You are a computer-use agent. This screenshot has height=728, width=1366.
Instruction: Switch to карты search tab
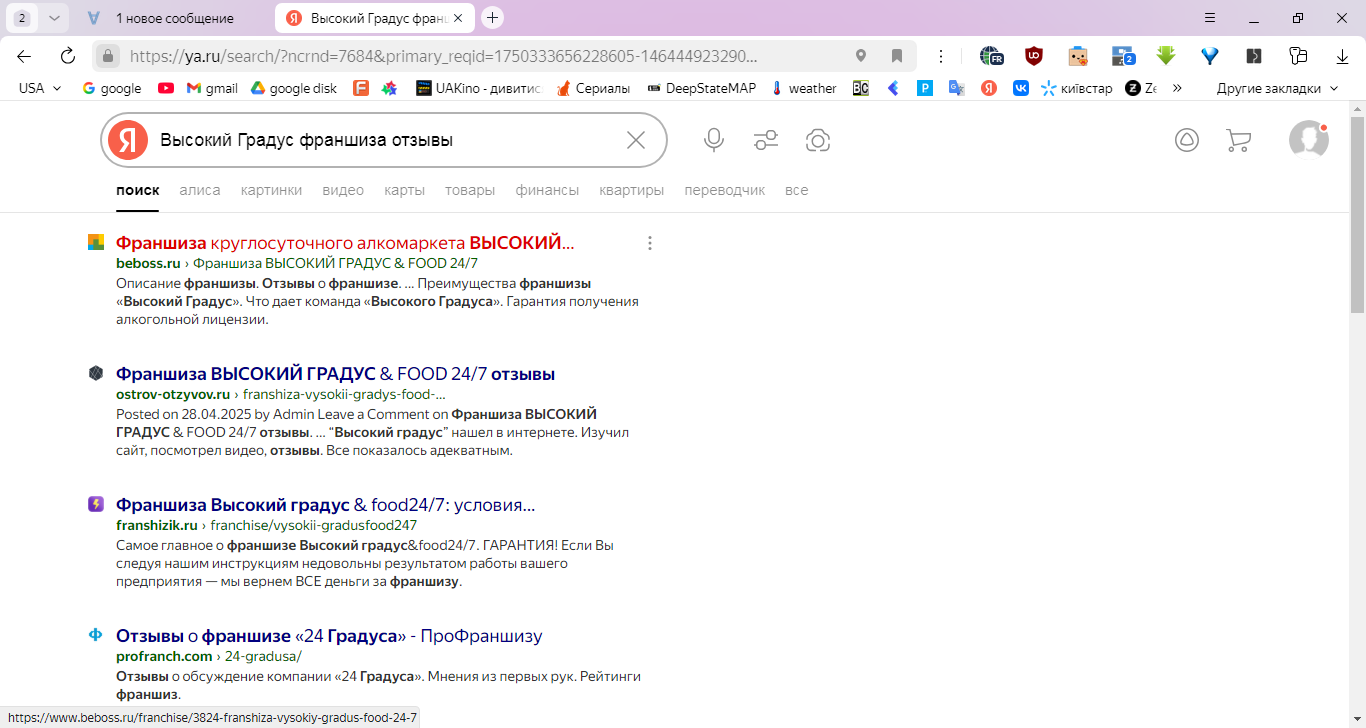[x=404, y=190]
